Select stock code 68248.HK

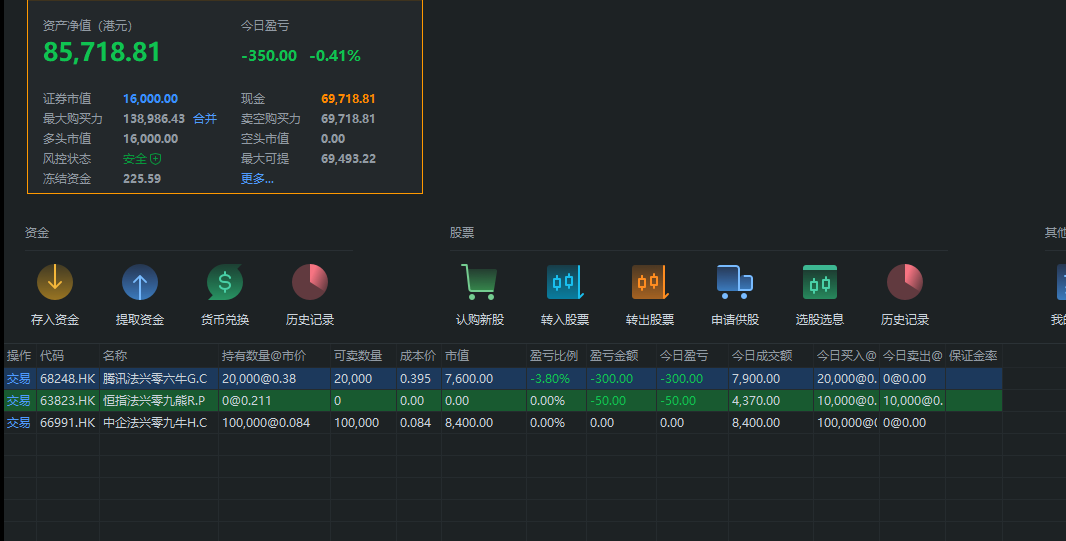click(x=67, y=379)
